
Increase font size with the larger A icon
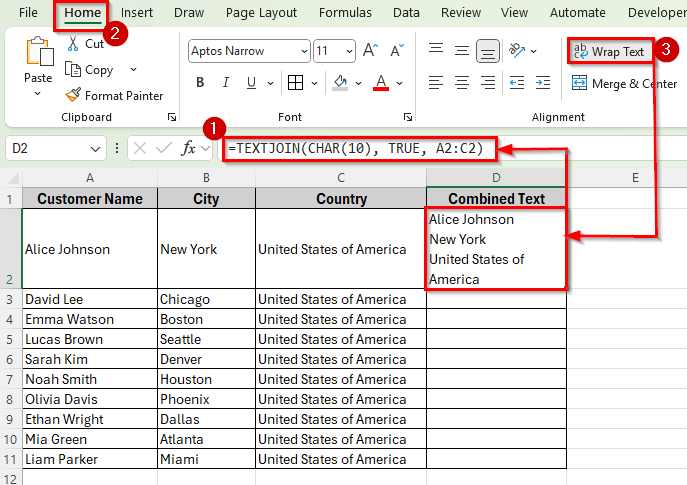[x=370, y=50]
